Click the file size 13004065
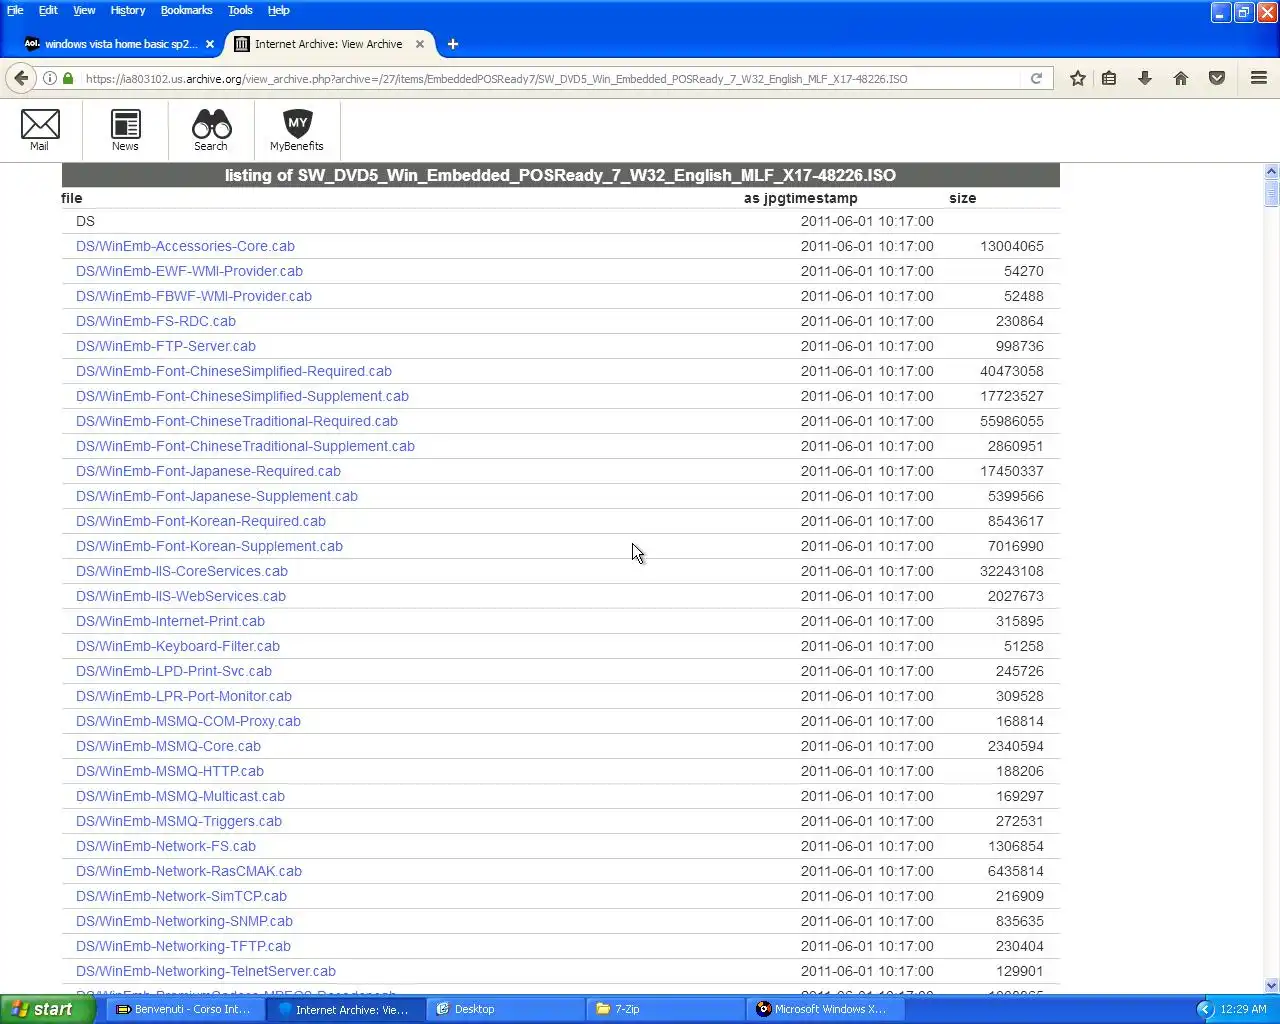 coord(1012,246)
